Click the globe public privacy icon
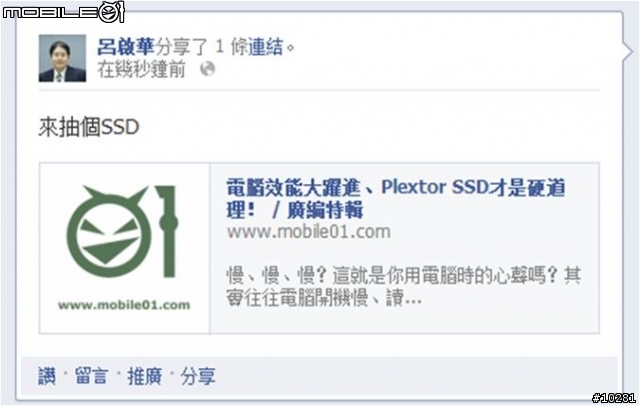This screenshot has height=406, width=640. [x=207, y=69]
